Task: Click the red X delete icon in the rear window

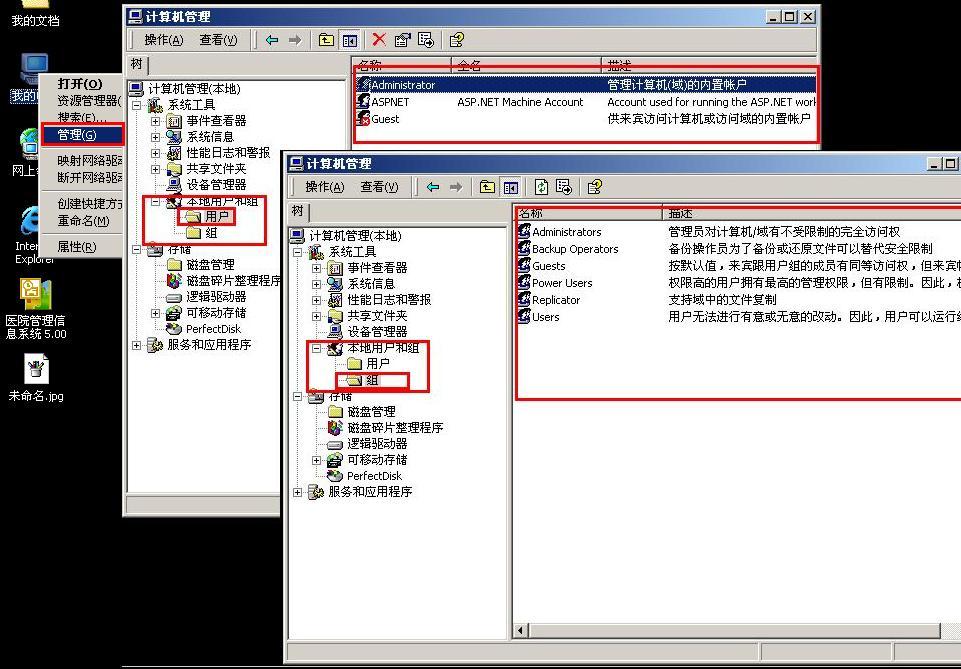Action: (379, 40)
